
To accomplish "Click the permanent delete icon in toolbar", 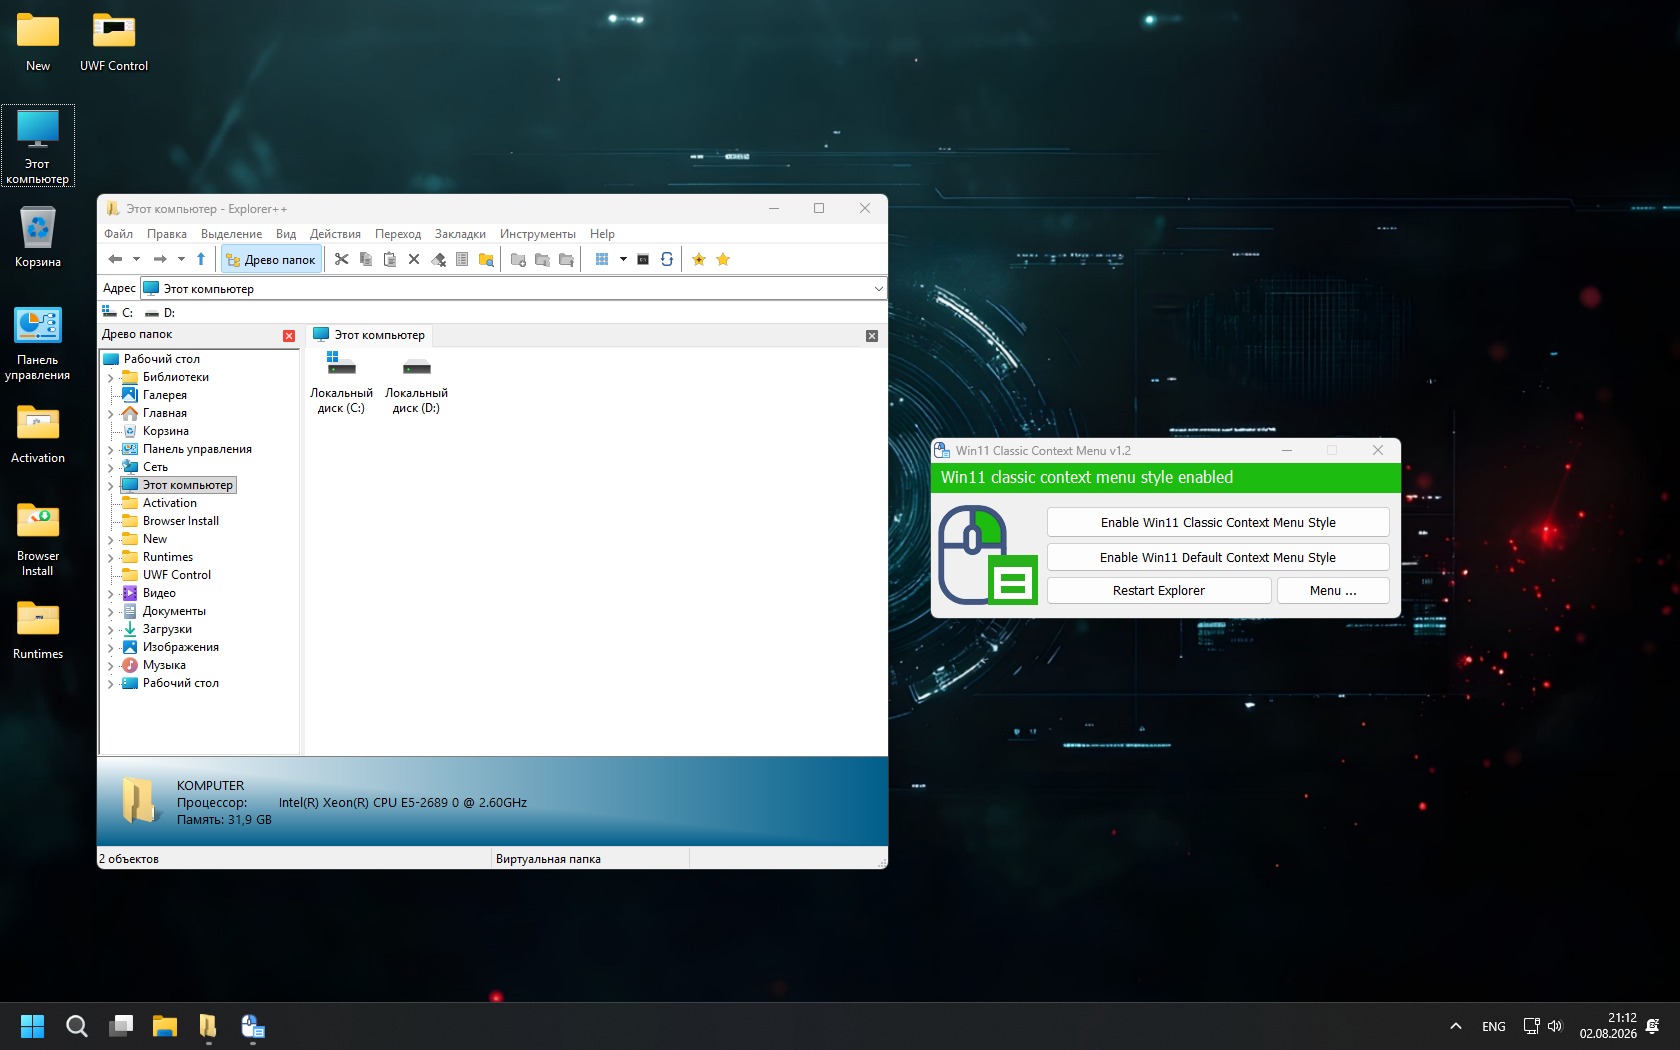I will click(x=438, y=259).
